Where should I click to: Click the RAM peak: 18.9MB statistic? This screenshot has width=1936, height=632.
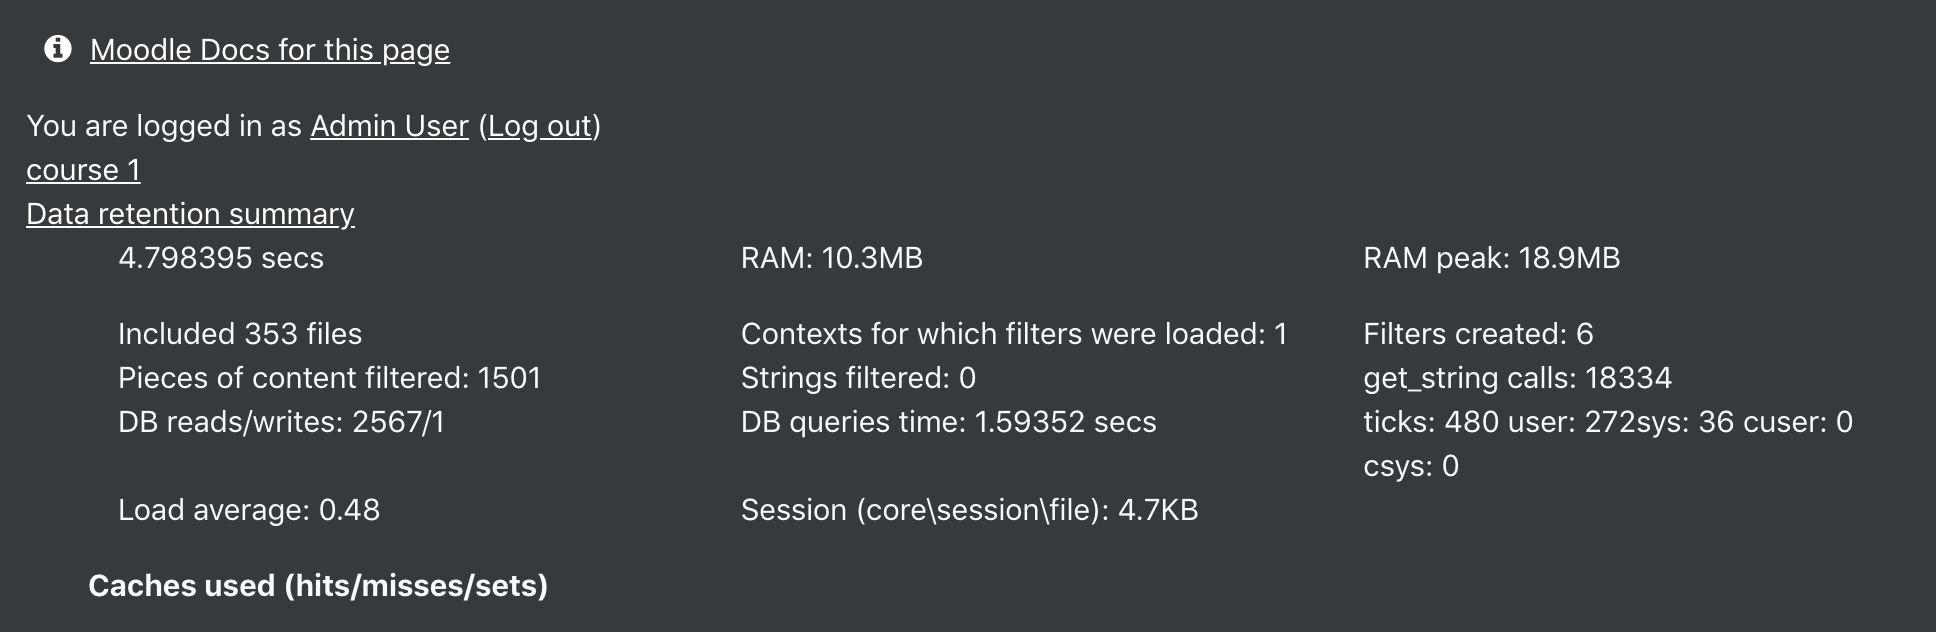(x=1491, y=258)
